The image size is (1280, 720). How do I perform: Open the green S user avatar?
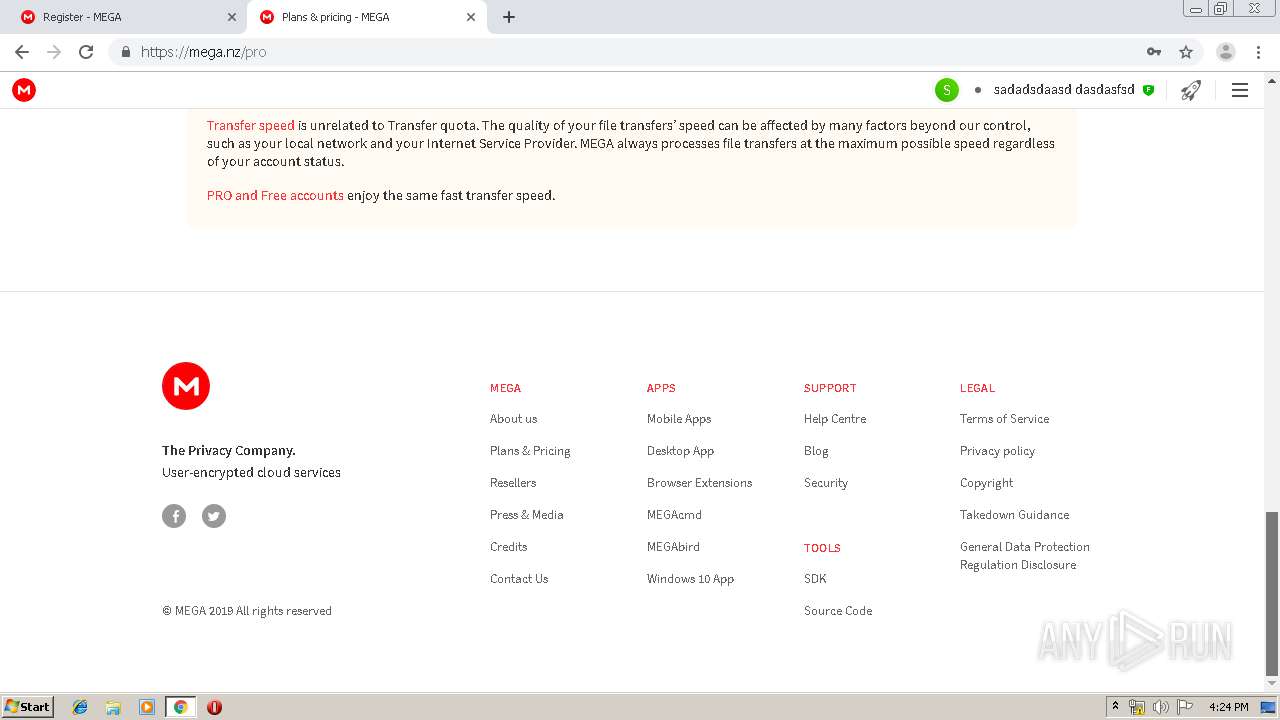click(x=946, y=90)
